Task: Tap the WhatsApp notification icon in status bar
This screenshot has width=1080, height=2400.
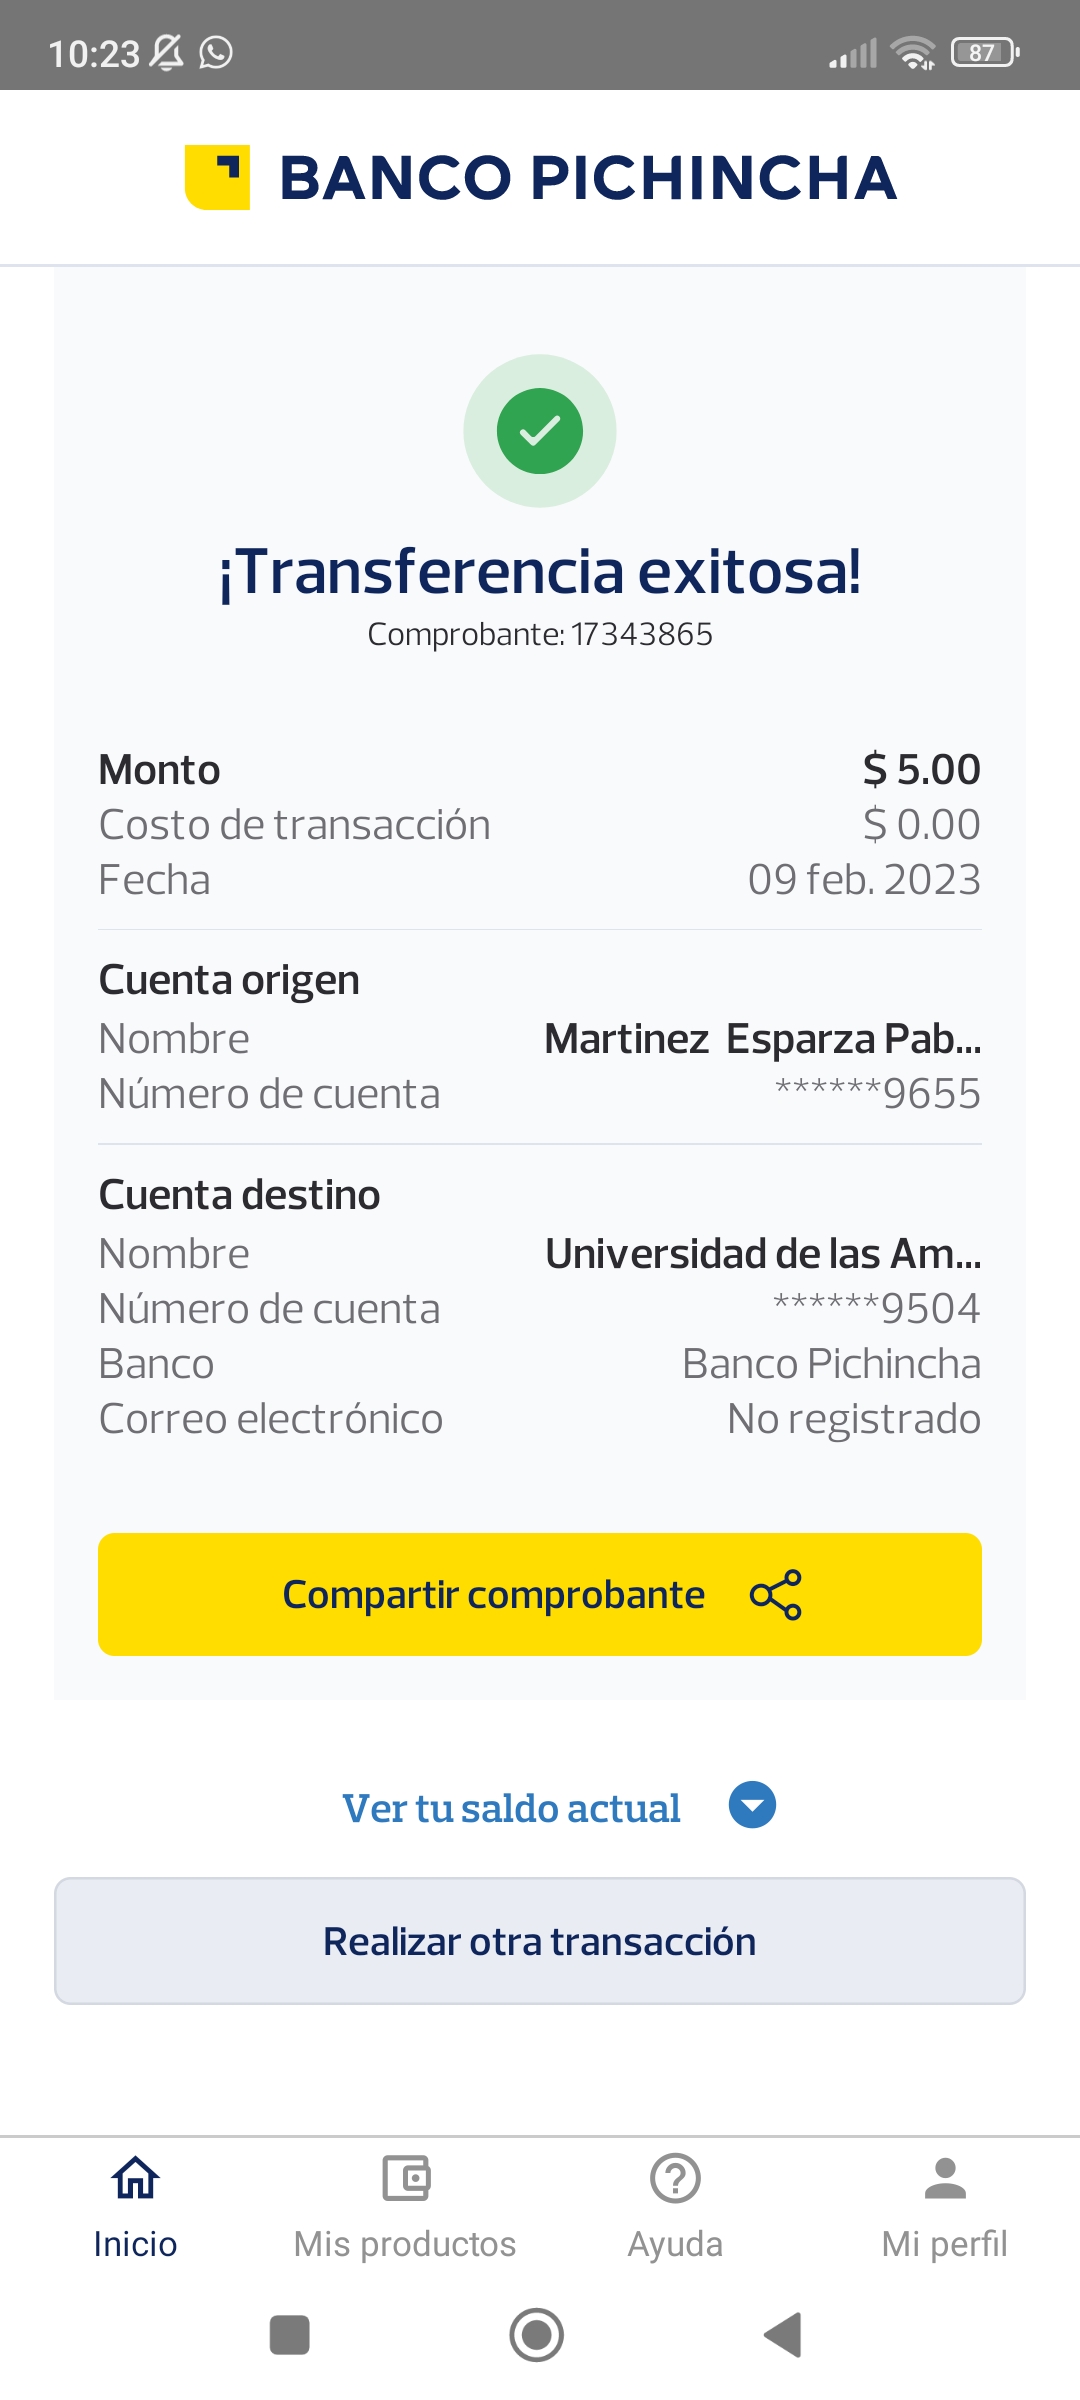Action: pyautogui.click(x=216, y=52)
